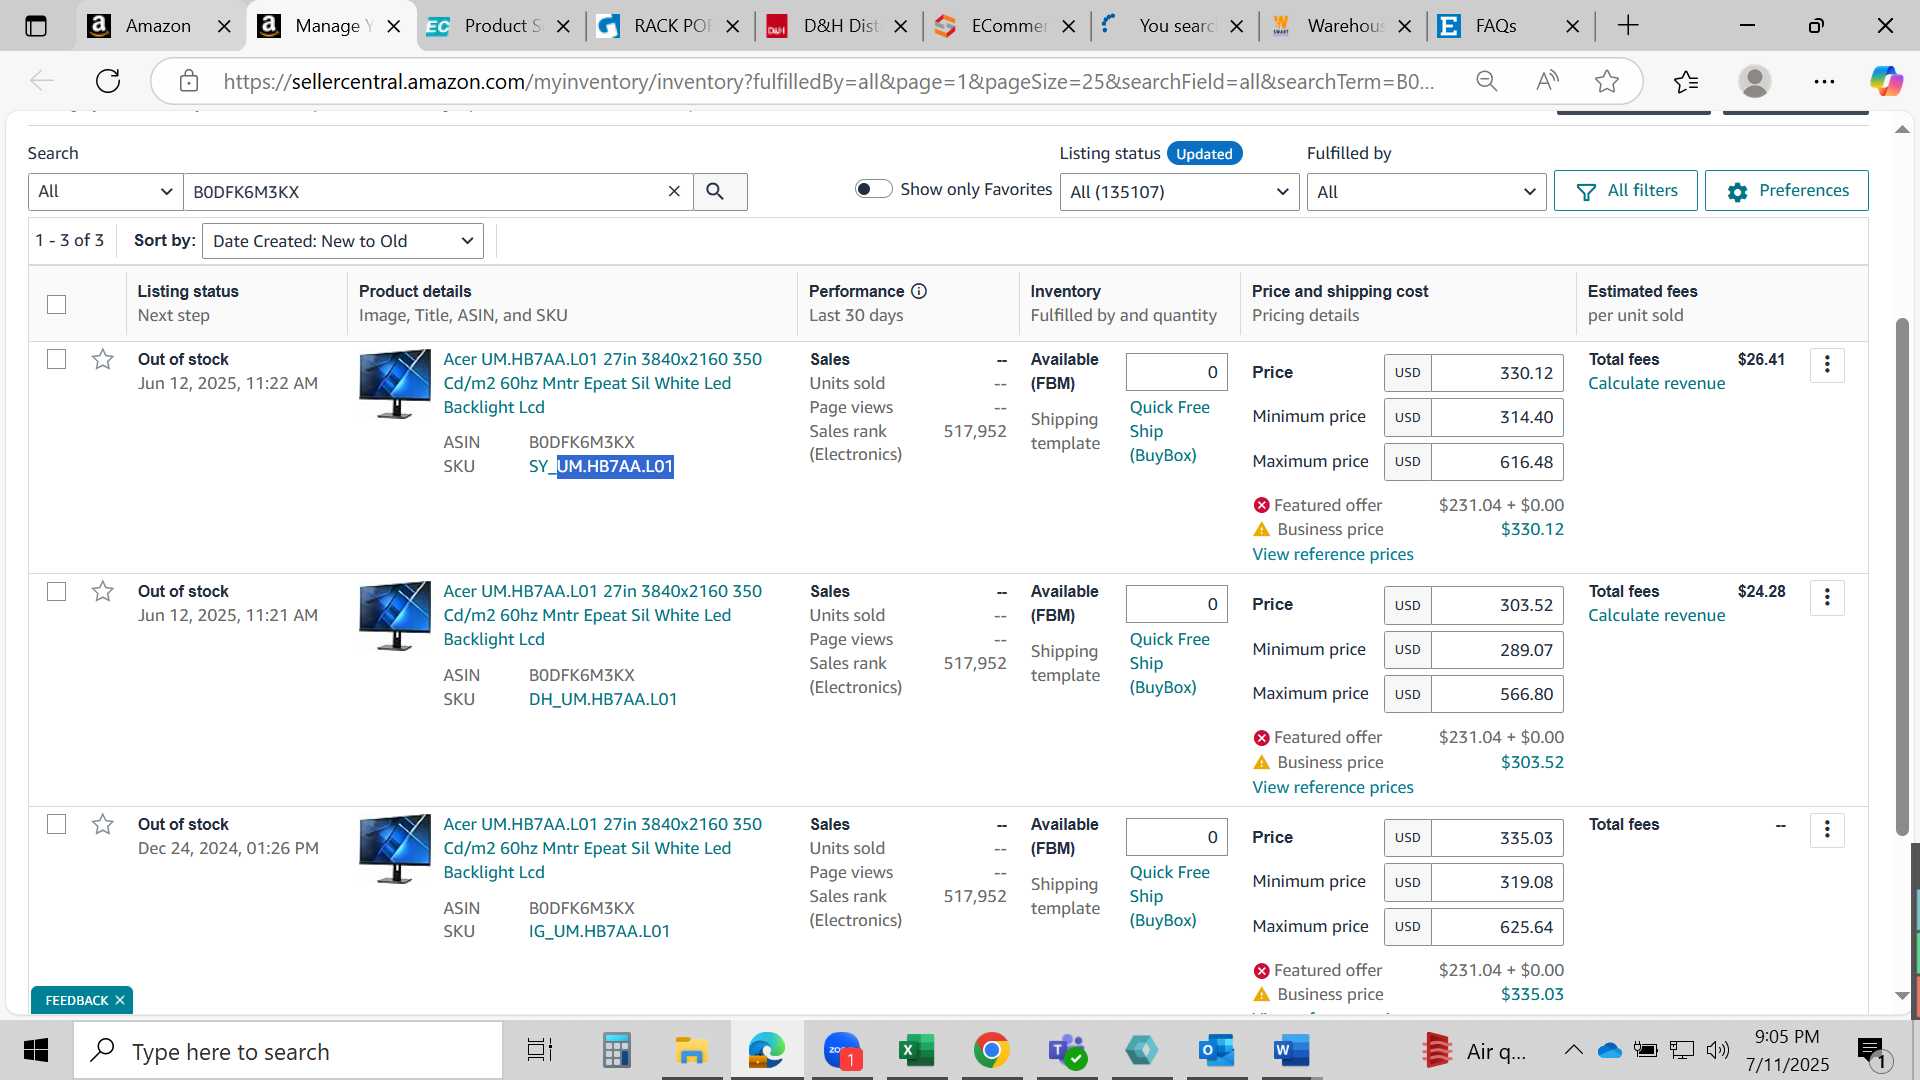Favorite the DH_UM.HB7AA.L01 listing star
This screenshot has height=1080, width=1920.
point(102,591)
